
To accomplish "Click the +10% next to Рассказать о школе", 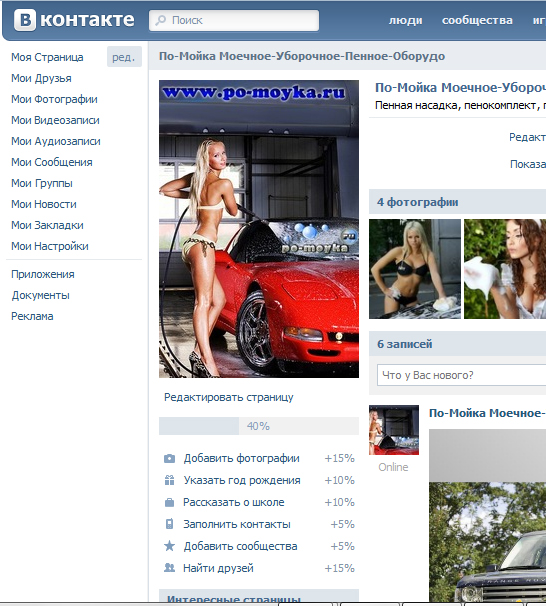I will 339,502.
